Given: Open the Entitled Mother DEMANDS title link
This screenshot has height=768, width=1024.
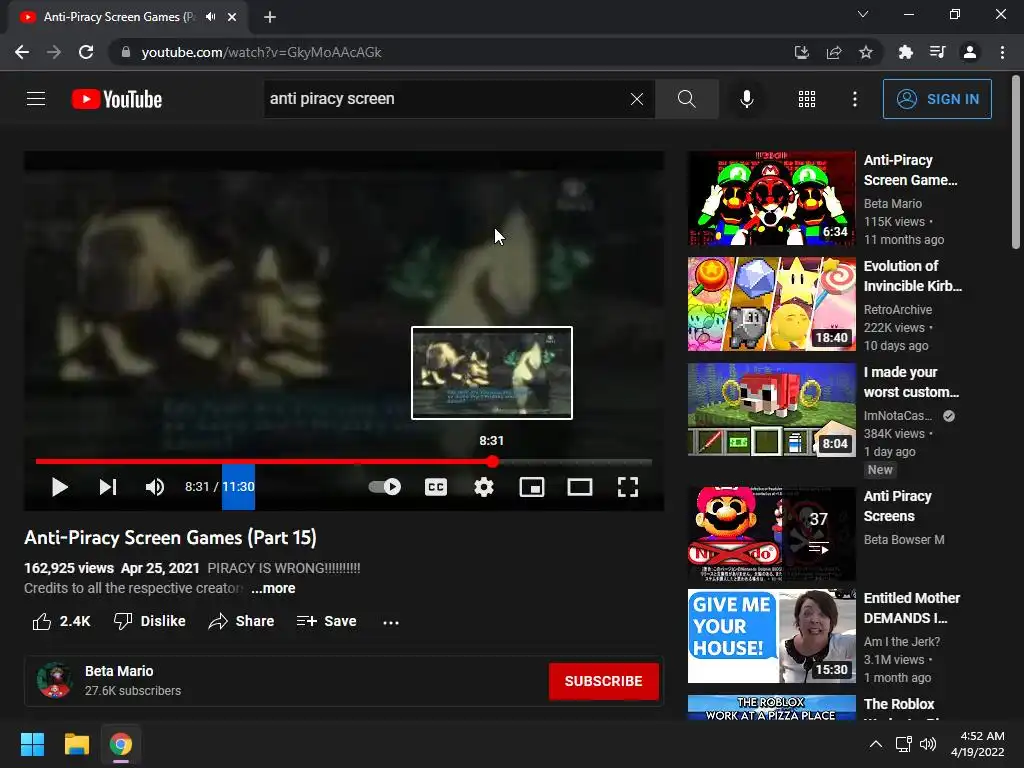Looking at the screenshot, I should [912, 608].
